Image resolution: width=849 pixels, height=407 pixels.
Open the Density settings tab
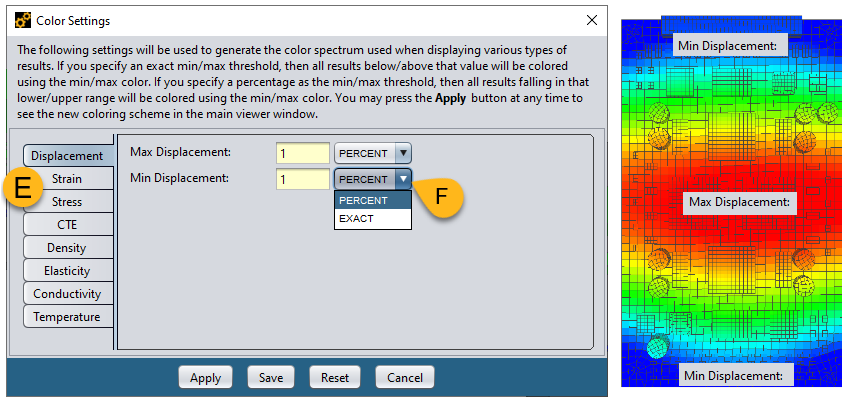pyautogui.click(x=67, y=248)
